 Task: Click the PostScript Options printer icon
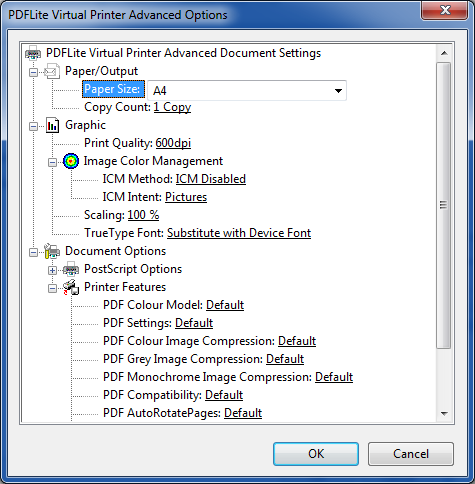point(71,269)
